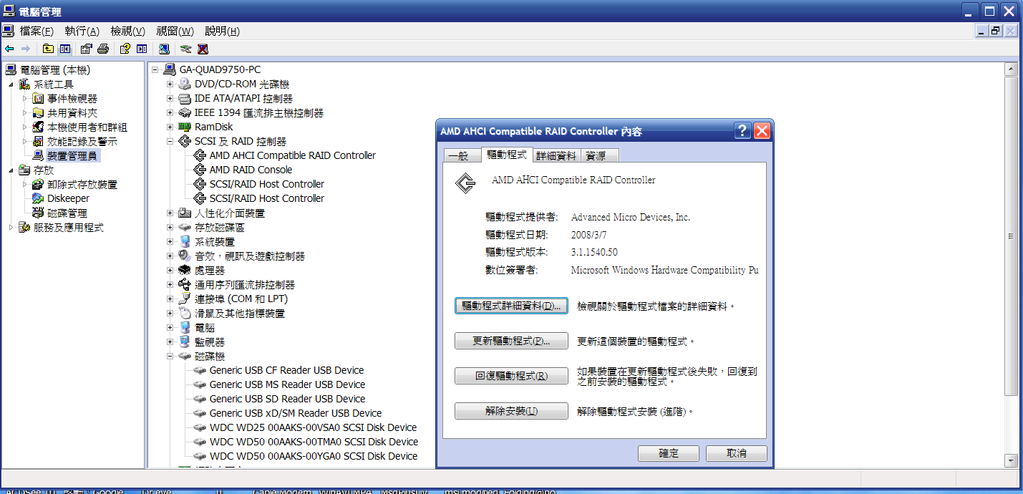Open the 視窗(W) menu

(175, 31)
